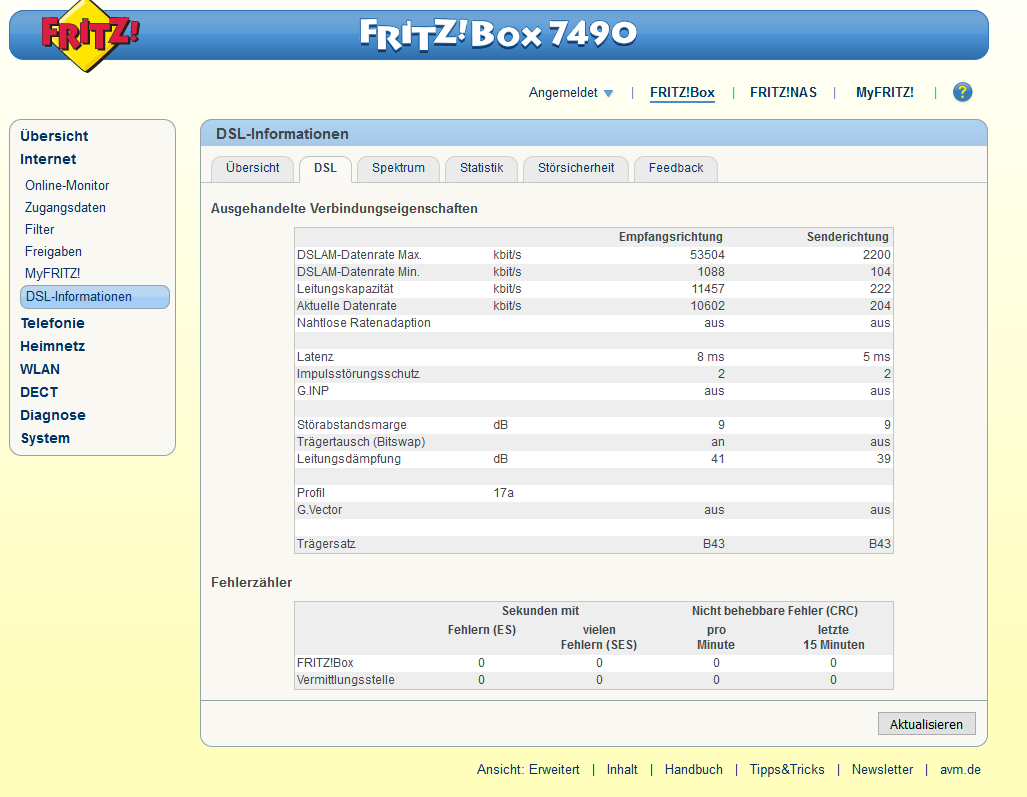
Task: Click the 2200 DSLAM max upstream value
Action: click(876, 255)
